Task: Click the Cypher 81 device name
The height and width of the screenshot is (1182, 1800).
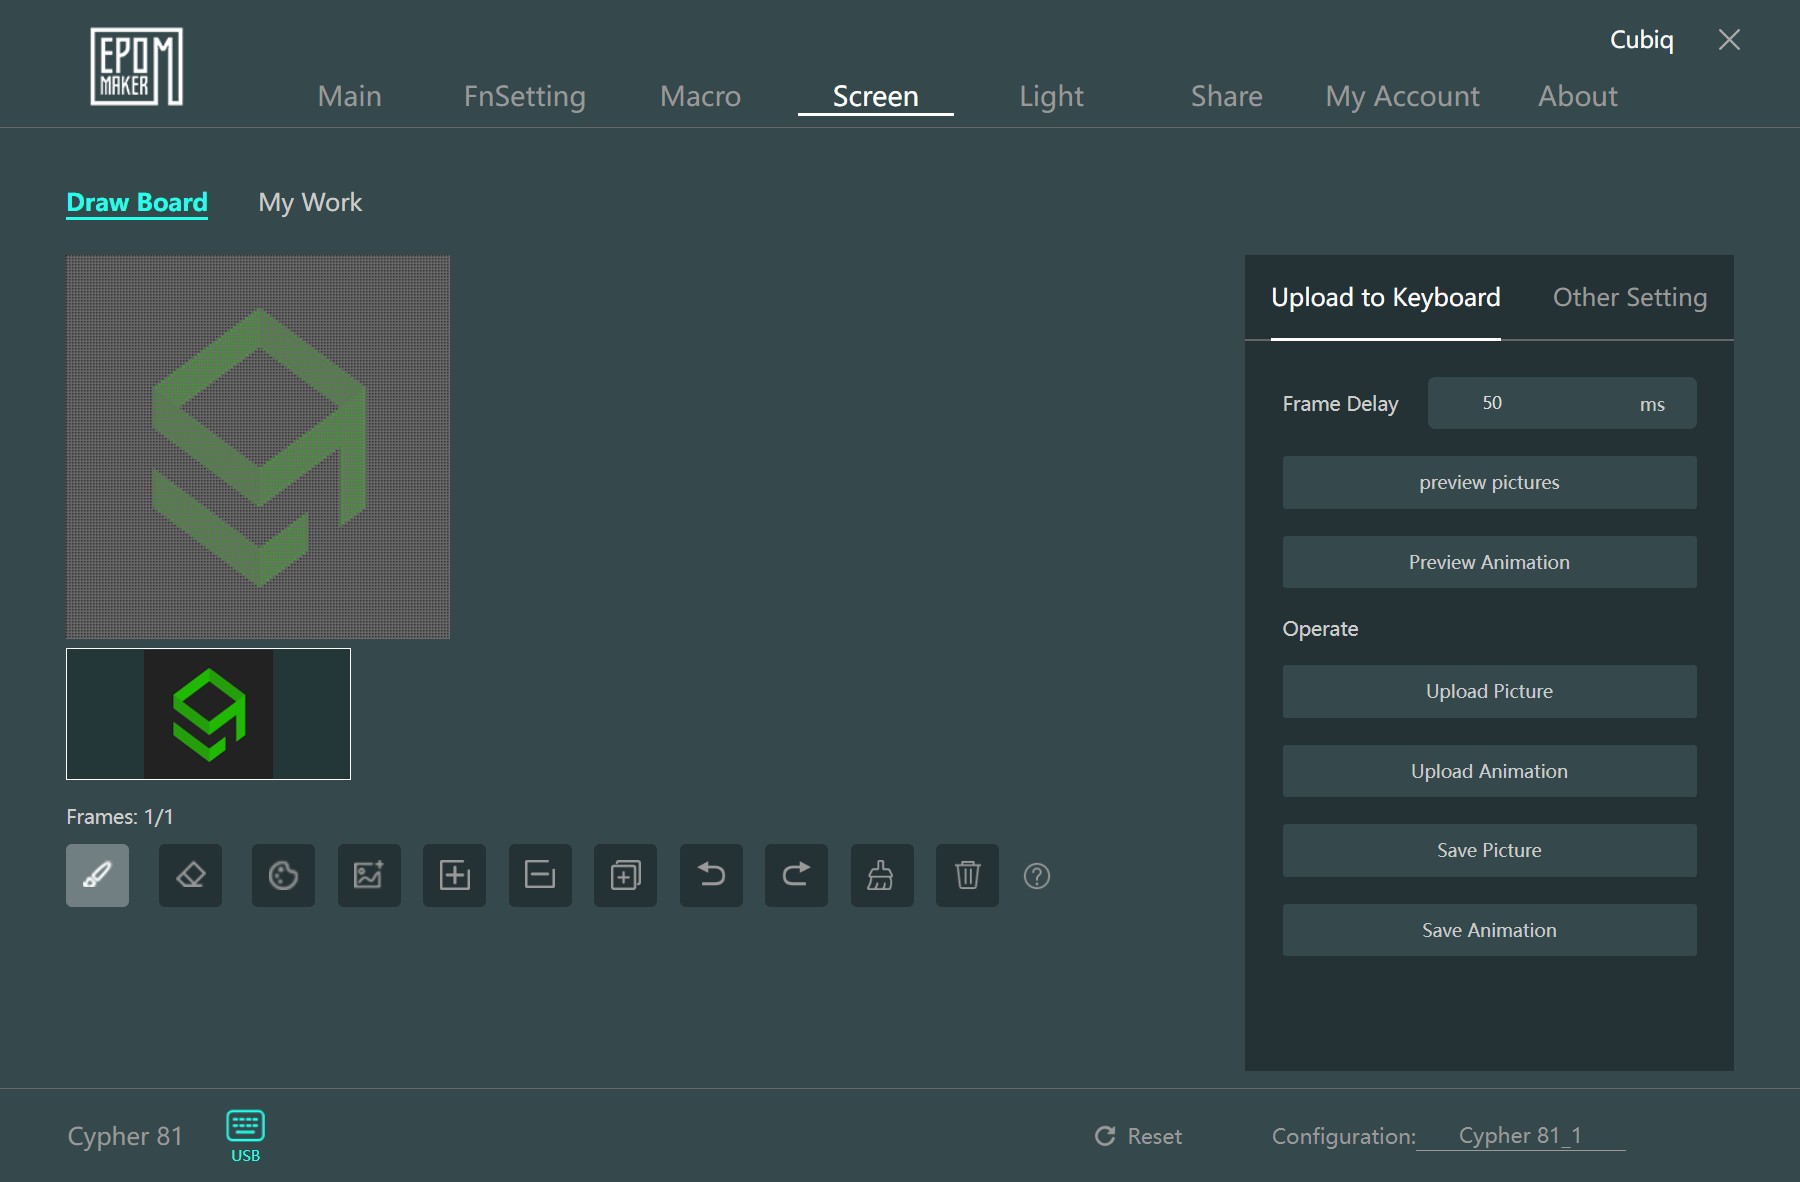Action: (x=125, y=1136)
